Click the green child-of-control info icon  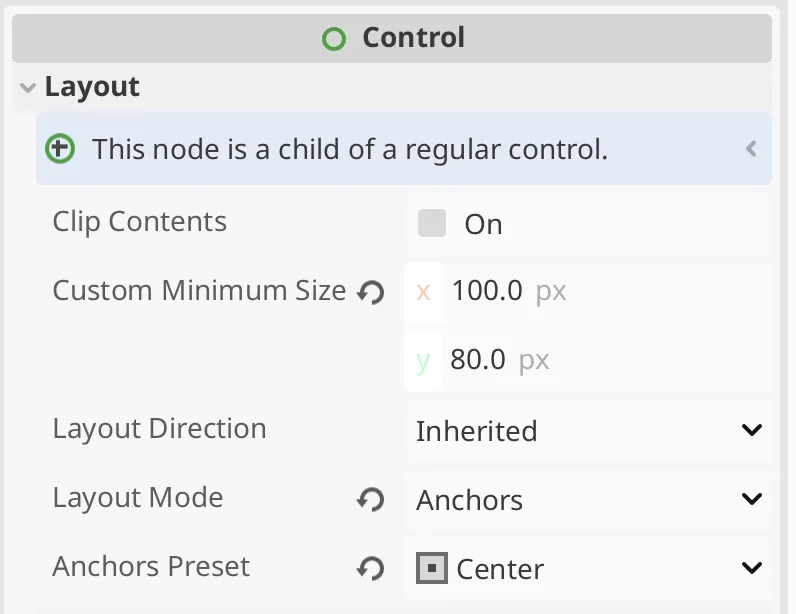[x=60, y=149]
